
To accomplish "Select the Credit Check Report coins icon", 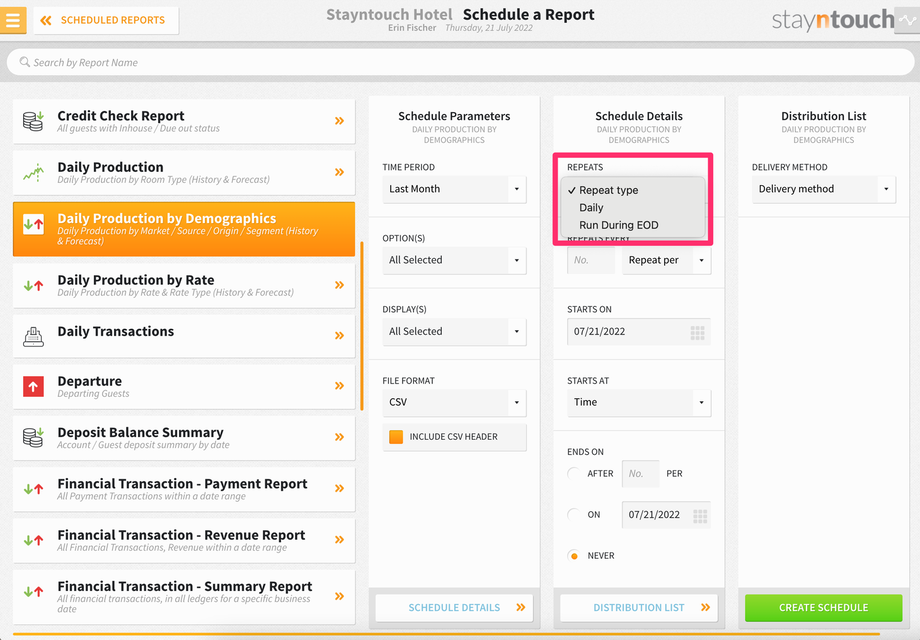I will pos(33,121).
